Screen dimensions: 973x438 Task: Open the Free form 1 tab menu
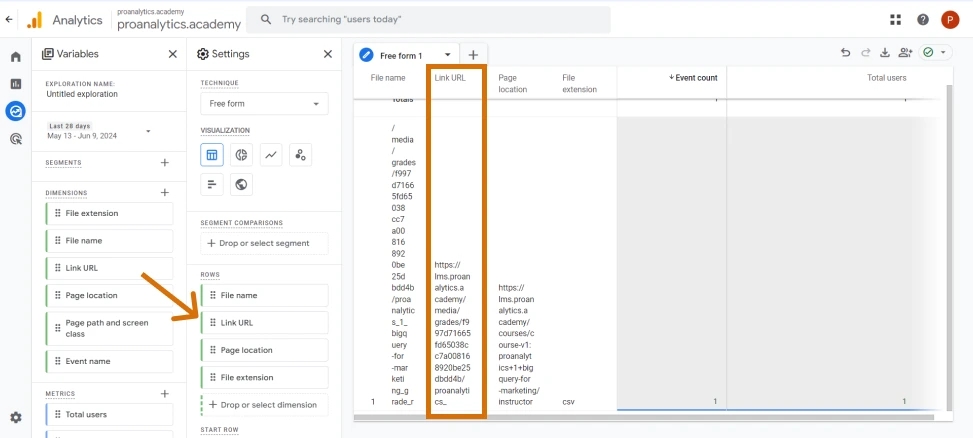pyautogui.click(x=447, y=55)
